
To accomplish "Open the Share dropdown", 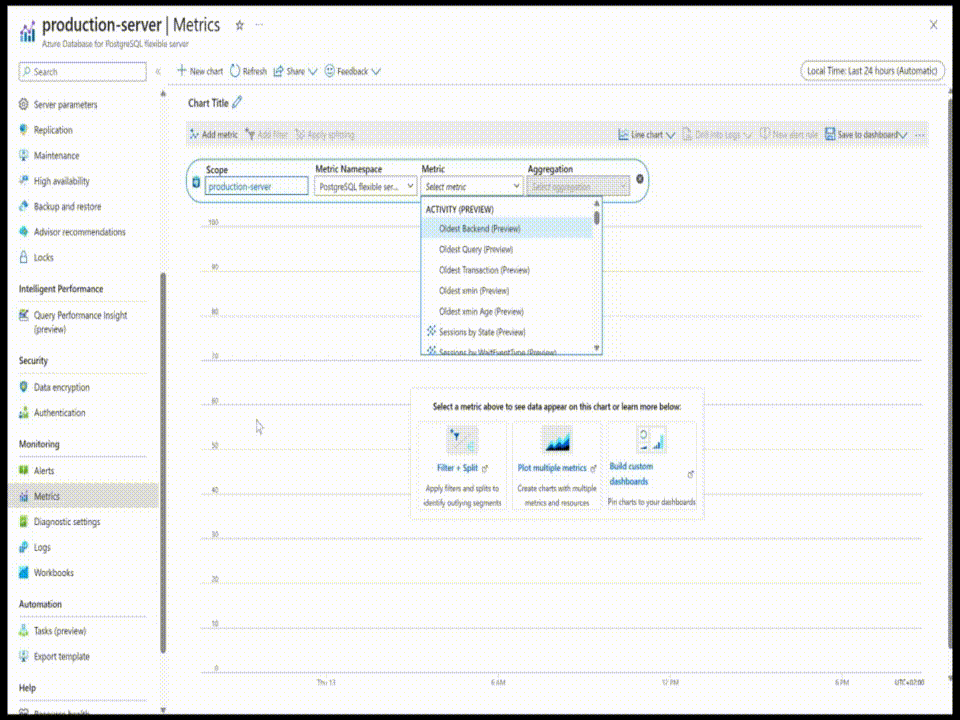I will coord(295,71).
